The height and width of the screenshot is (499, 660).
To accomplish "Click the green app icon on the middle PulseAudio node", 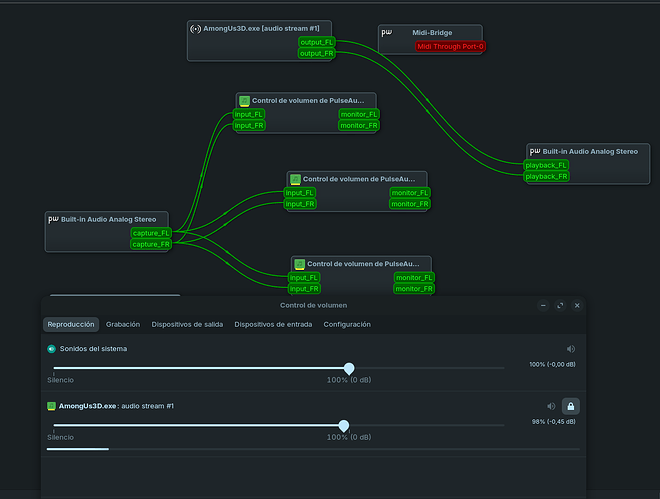I will pyautogui.click(x=295, y=179).
